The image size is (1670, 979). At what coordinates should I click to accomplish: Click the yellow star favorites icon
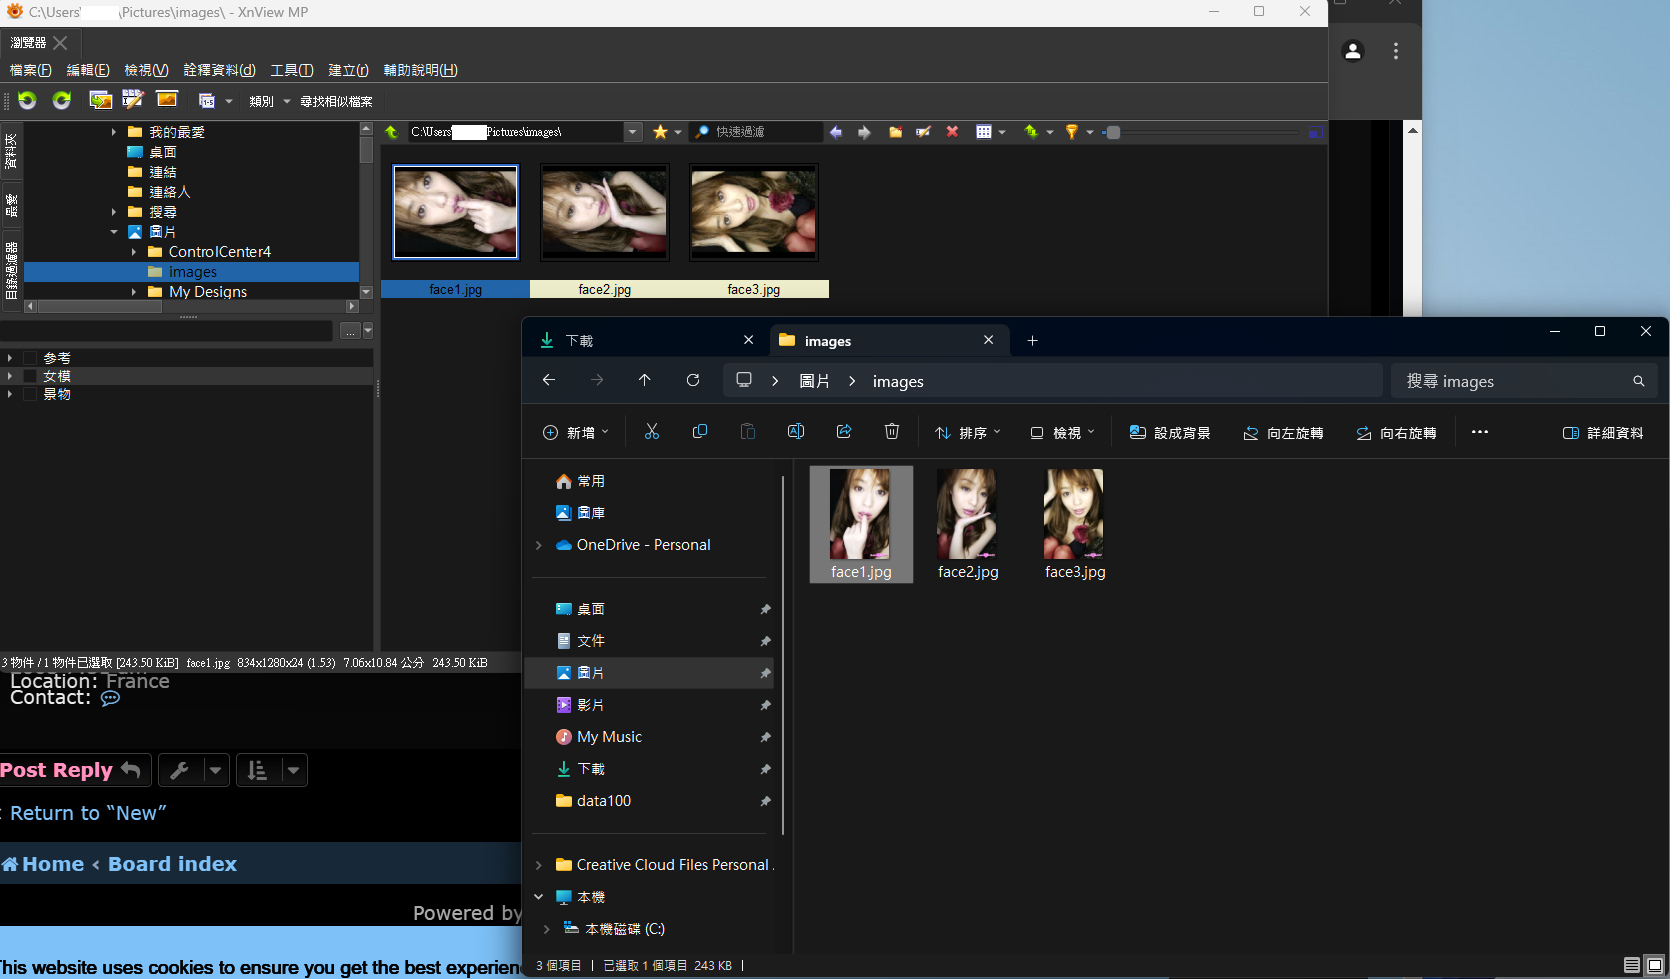point(660,132)
